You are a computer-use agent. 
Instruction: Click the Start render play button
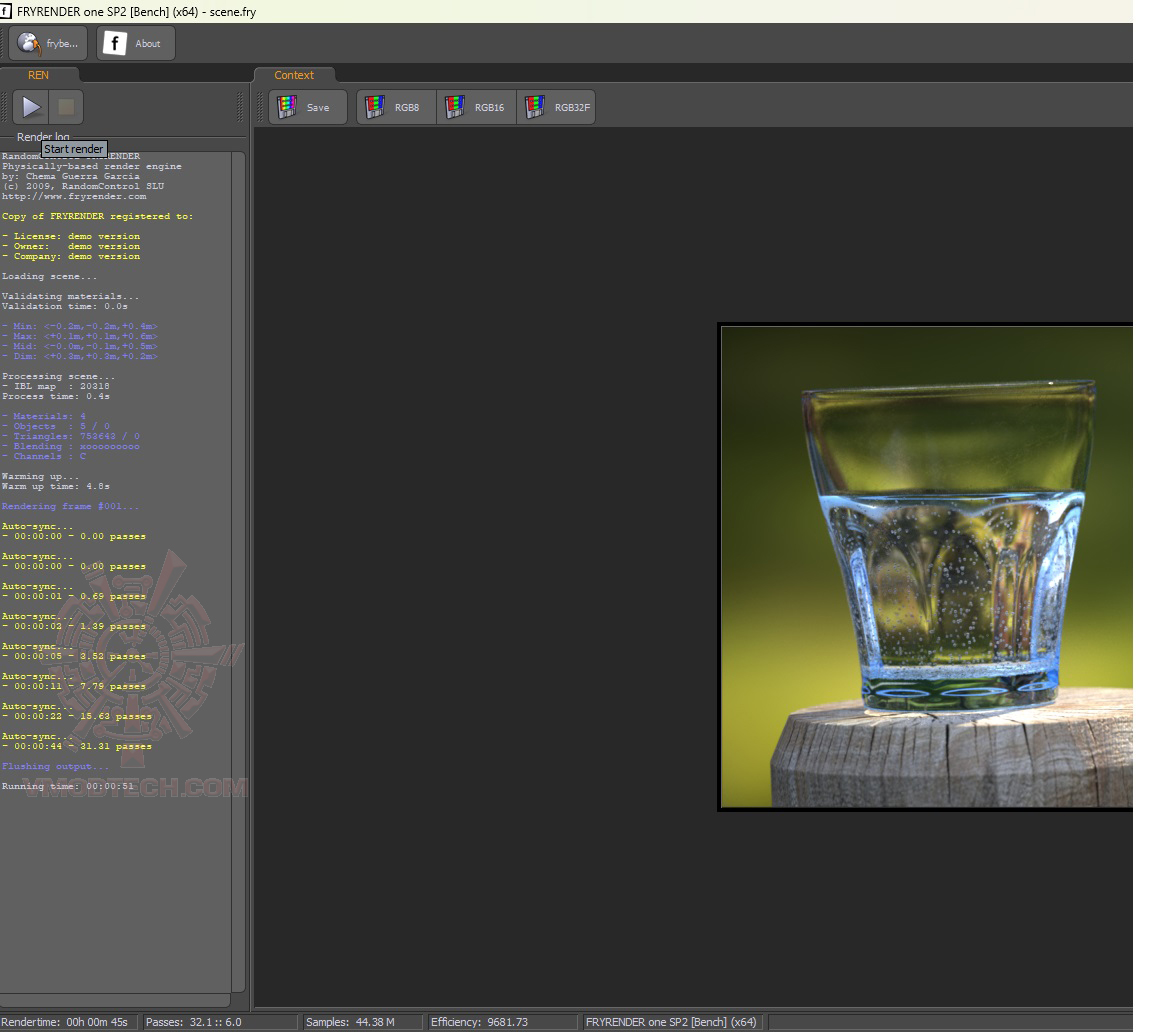(31, 107)
